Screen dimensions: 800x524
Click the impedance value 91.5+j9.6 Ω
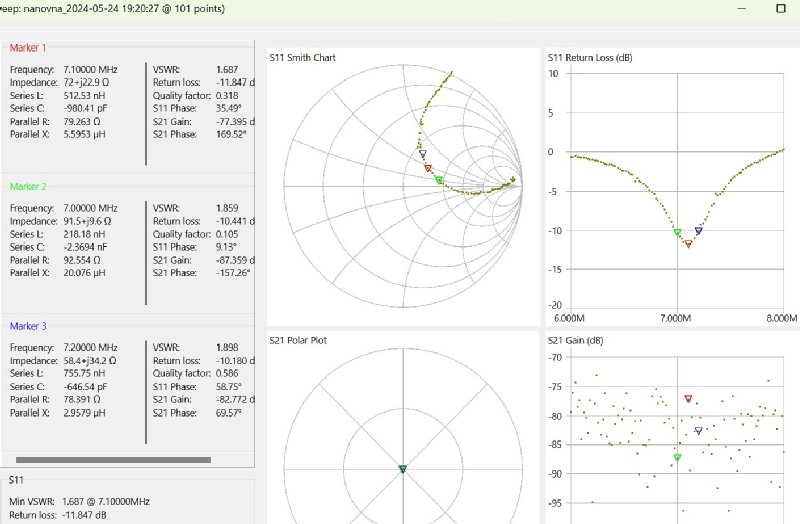point(87,221)
